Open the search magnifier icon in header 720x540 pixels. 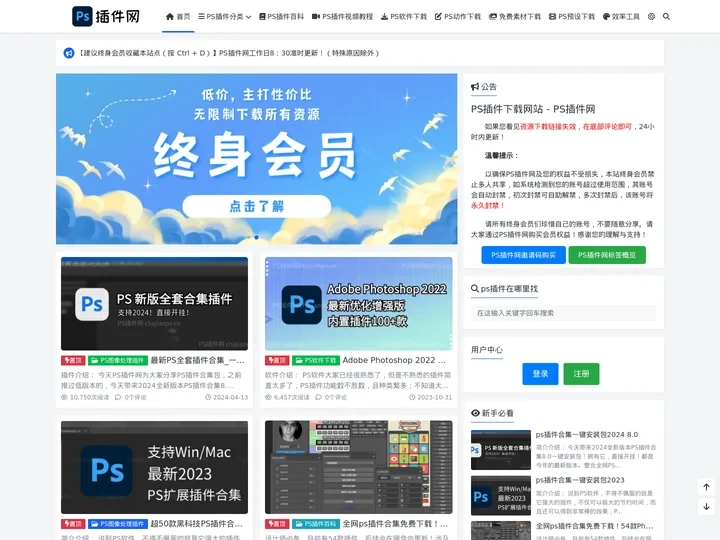[666, 17]
